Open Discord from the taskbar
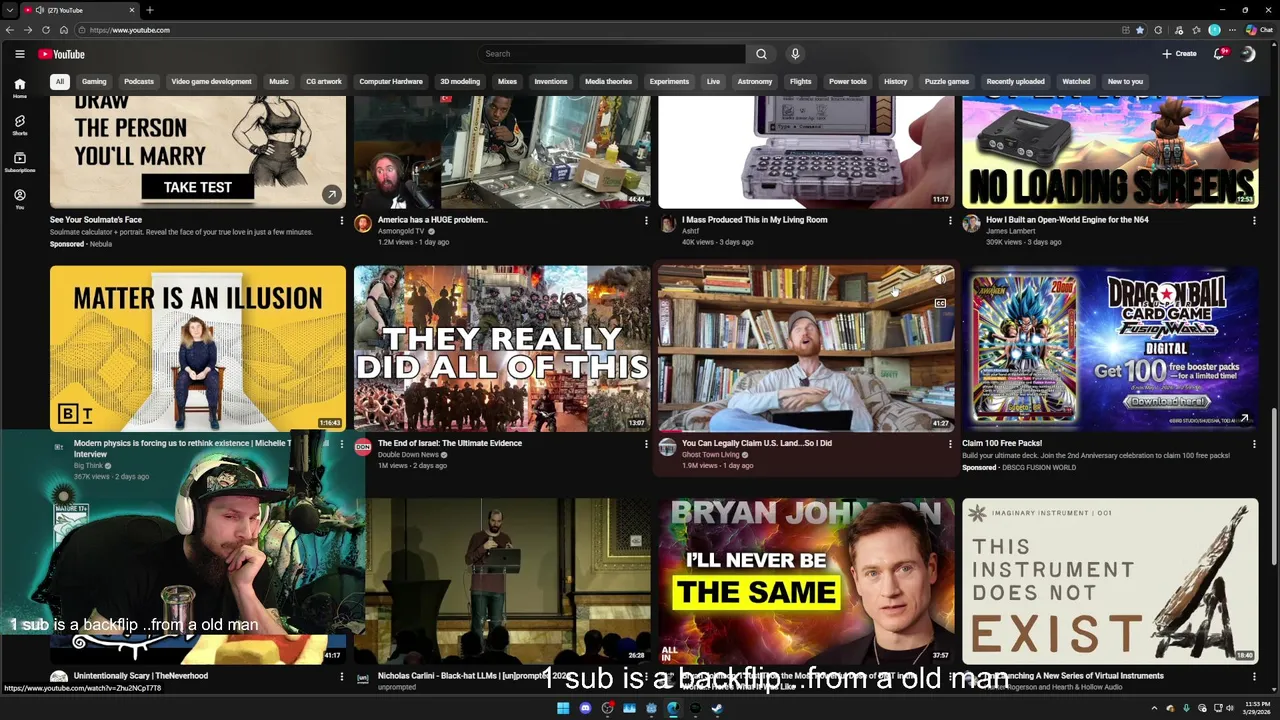 (x=585, y=708)
